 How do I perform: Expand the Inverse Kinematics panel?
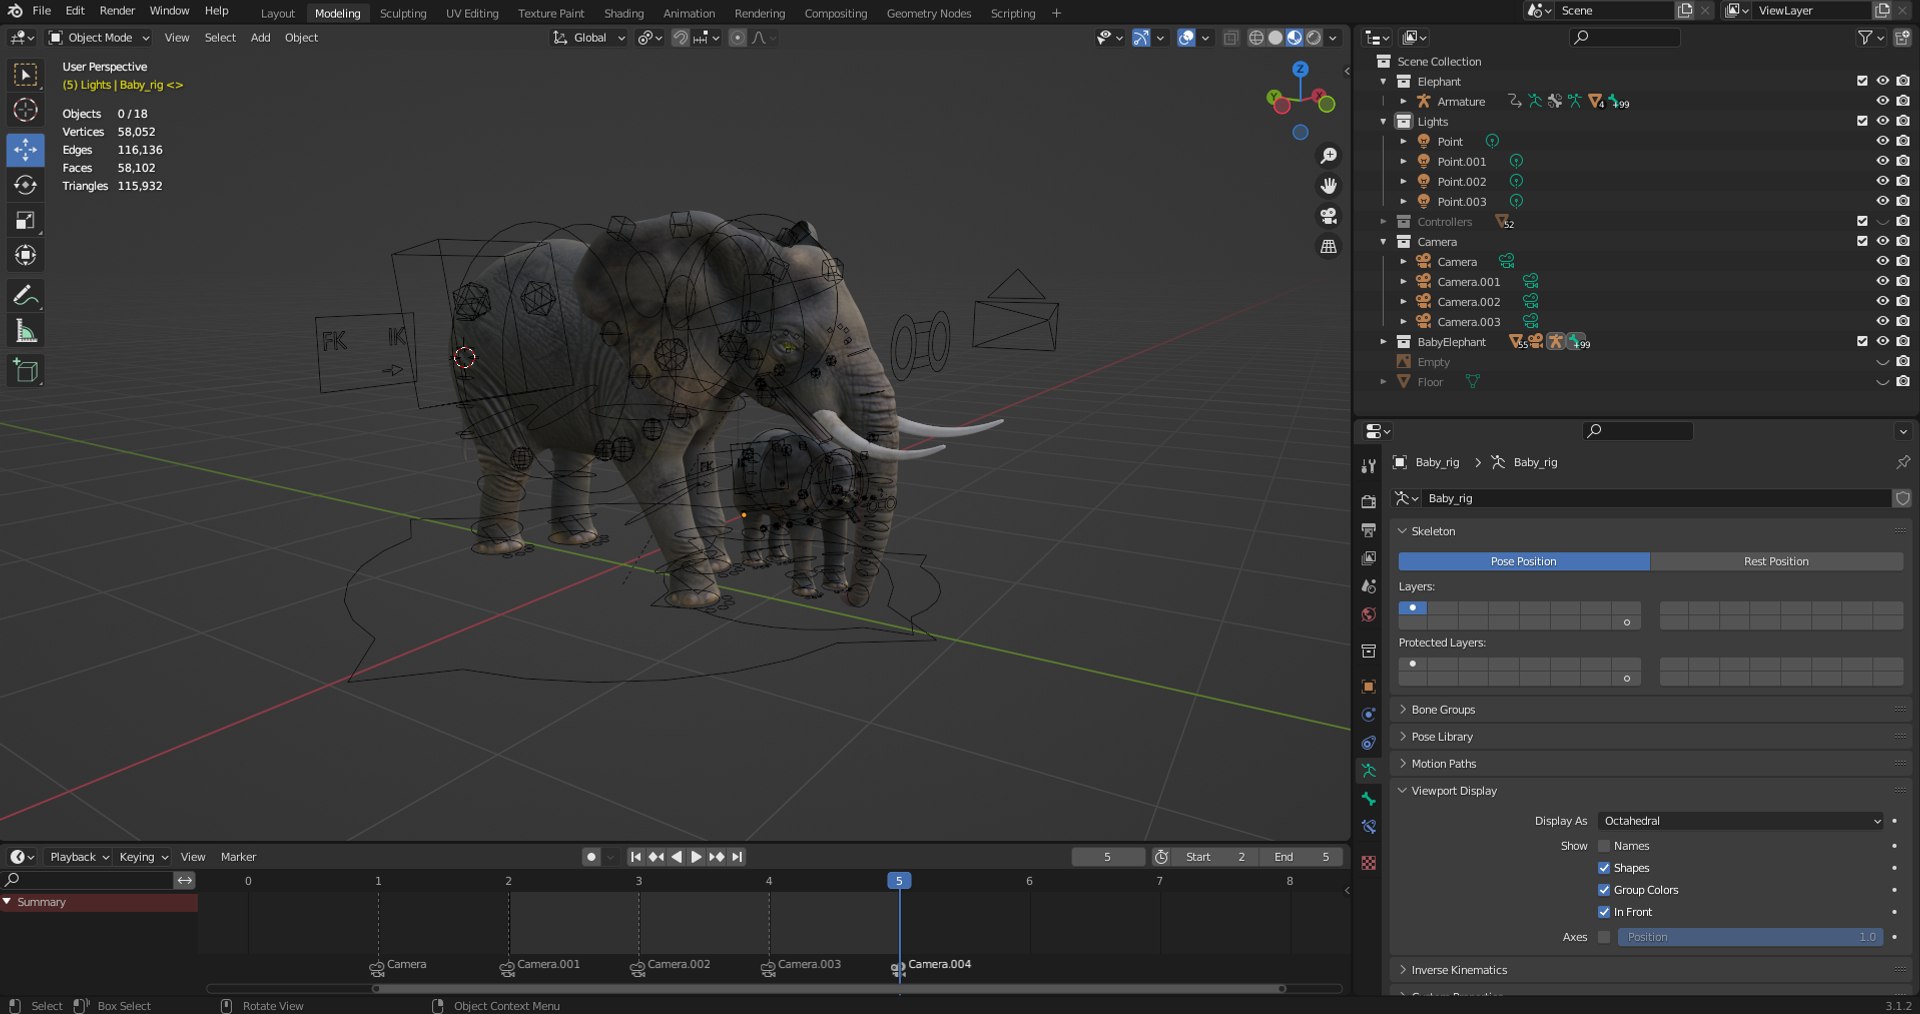1402,970
